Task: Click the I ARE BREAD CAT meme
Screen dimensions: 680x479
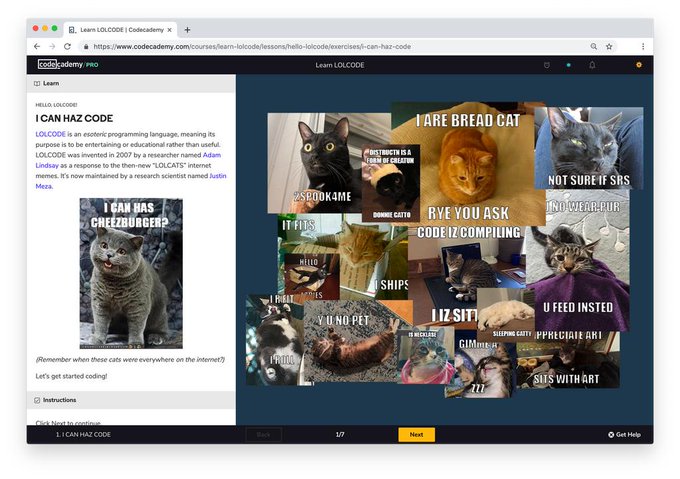Action: click(473, 163)
